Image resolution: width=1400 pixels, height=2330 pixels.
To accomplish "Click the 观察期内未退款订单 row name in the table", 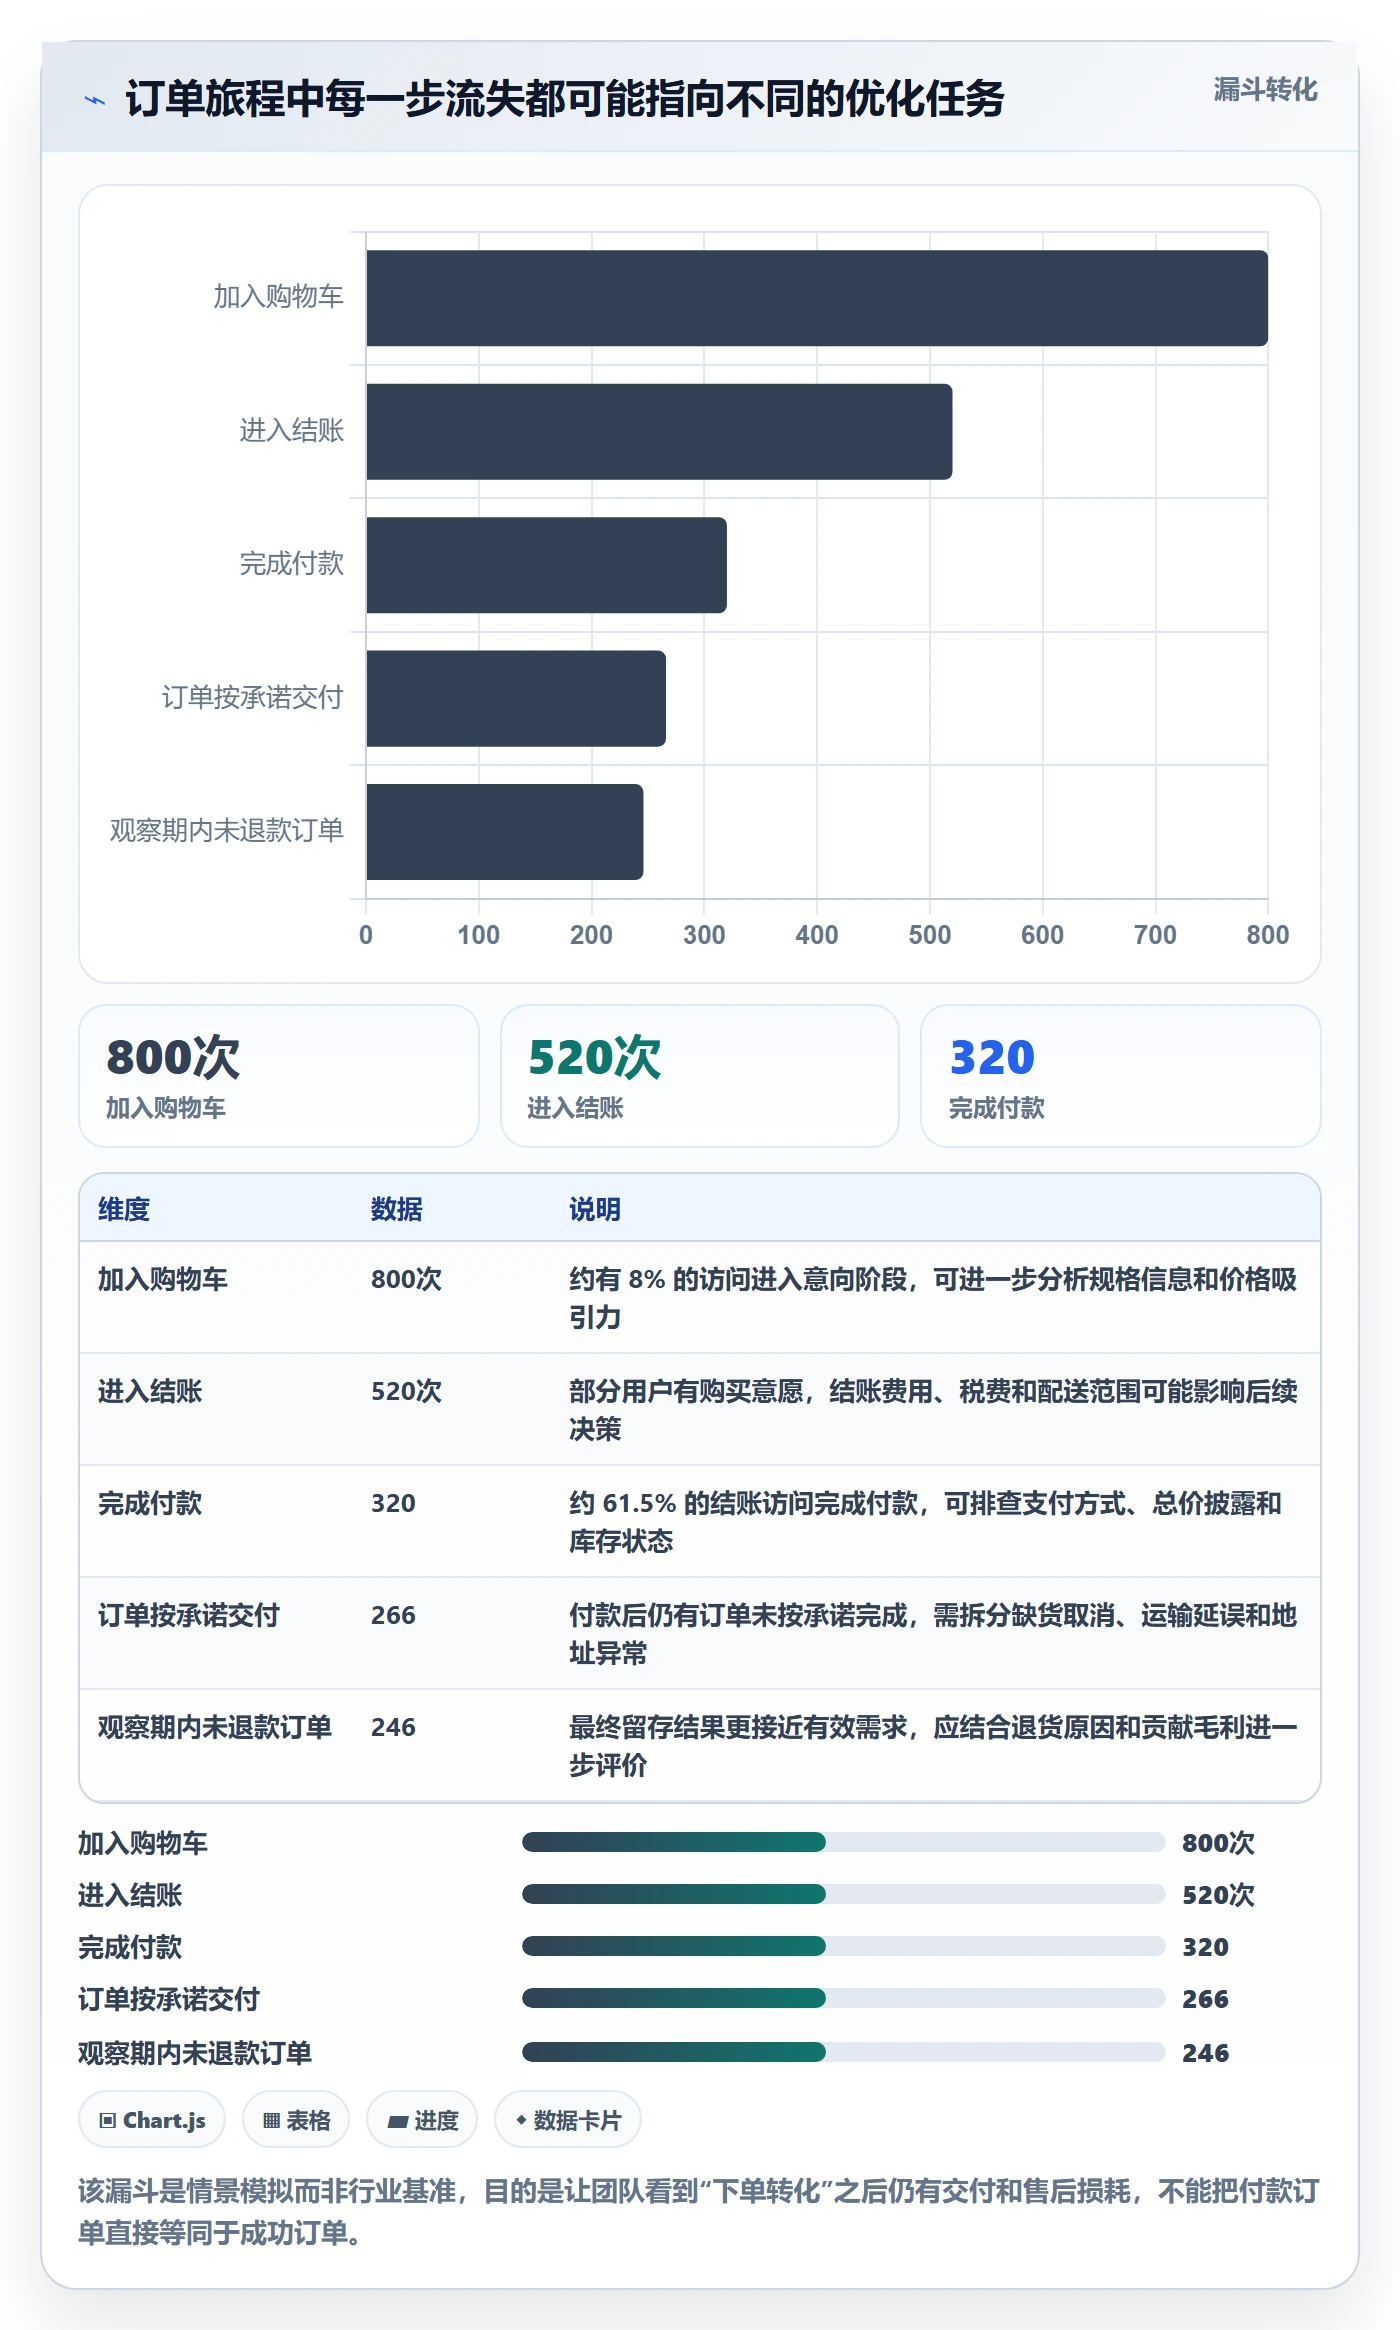I will [x=215, y=1727].
